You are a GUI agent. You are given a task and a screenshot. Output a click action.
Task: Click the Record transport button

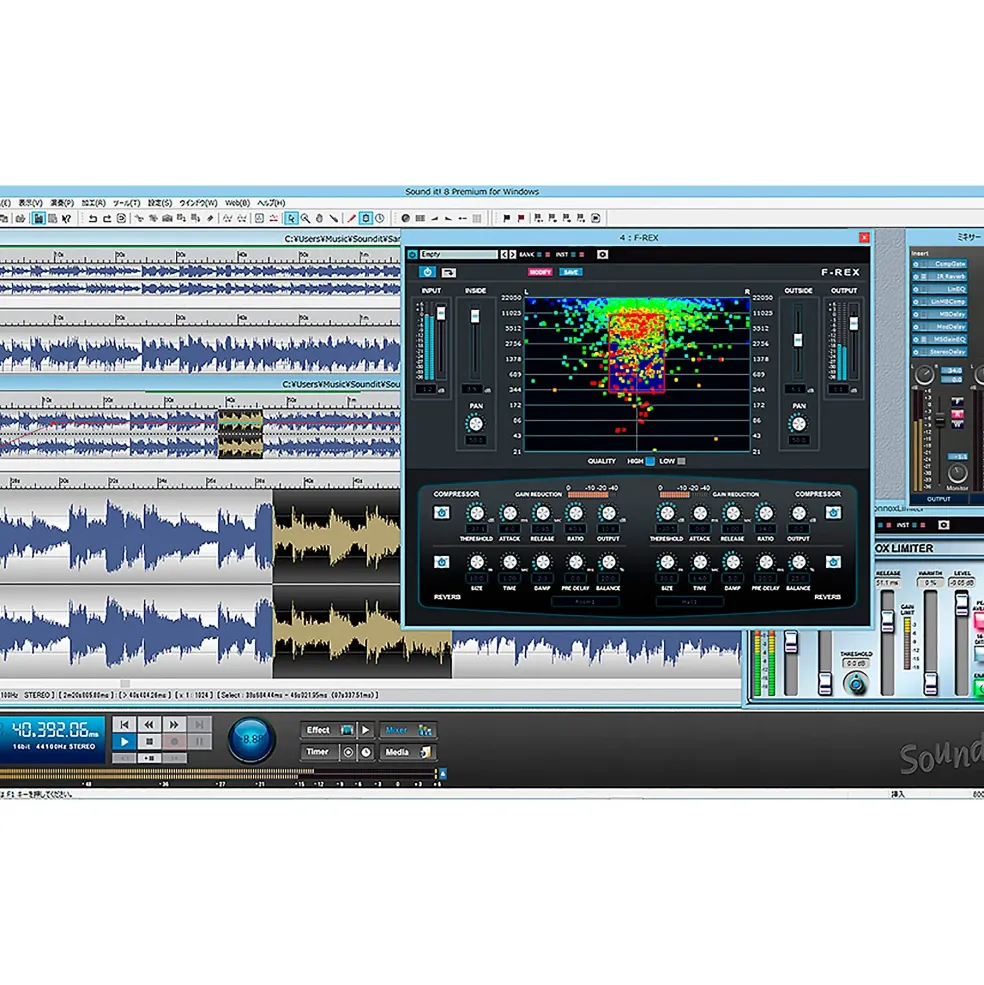pyautogui.click(x=174, y=742)
